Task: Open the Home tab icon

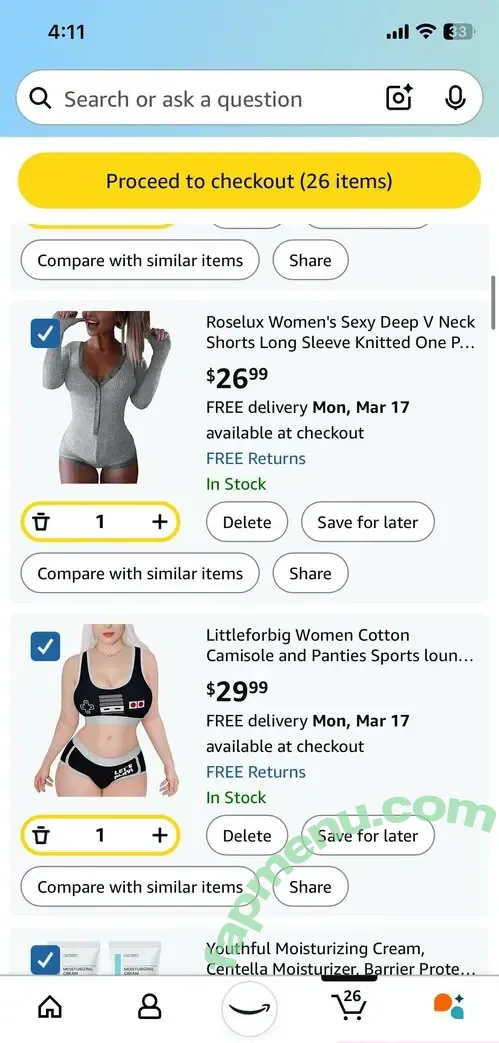Action: pos(50,1007)
